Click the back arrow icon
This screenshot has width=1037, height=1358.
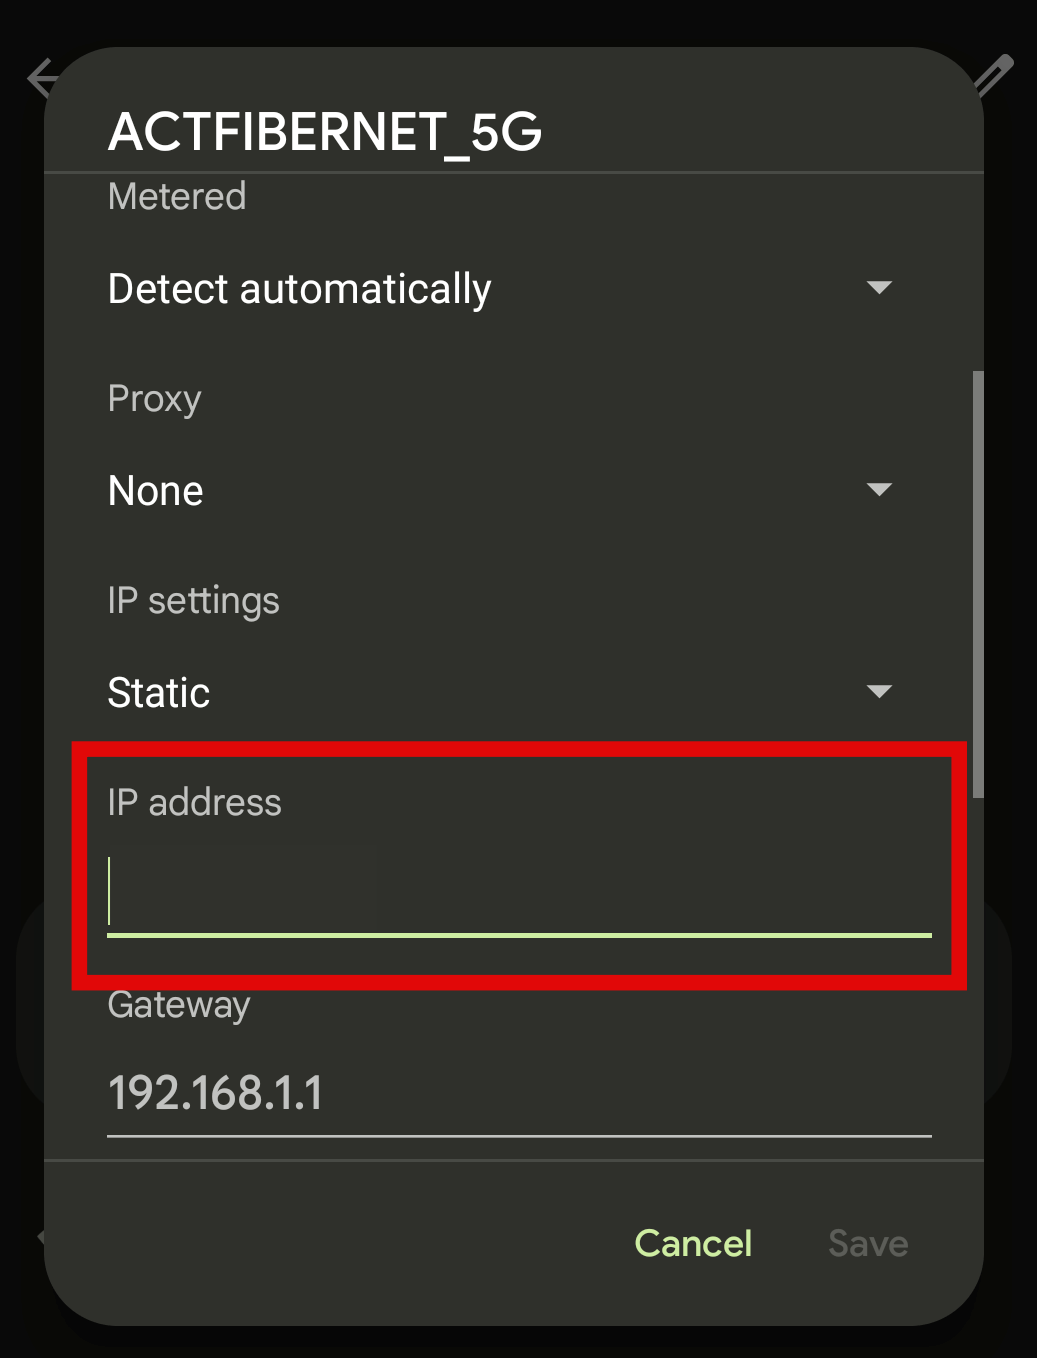coord(40,77)
